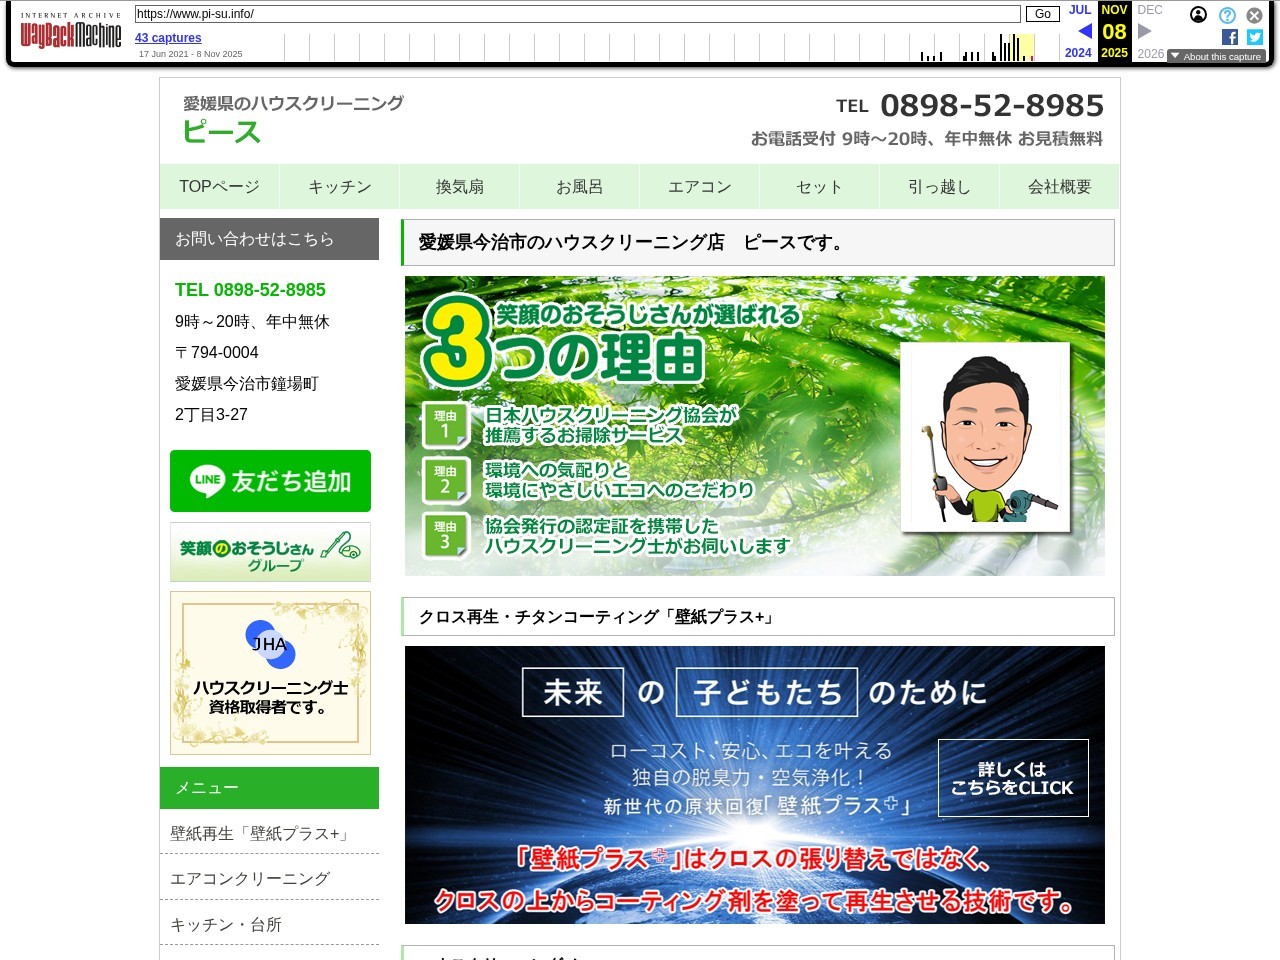Go to previous capture arrow

coord(1085,31)
